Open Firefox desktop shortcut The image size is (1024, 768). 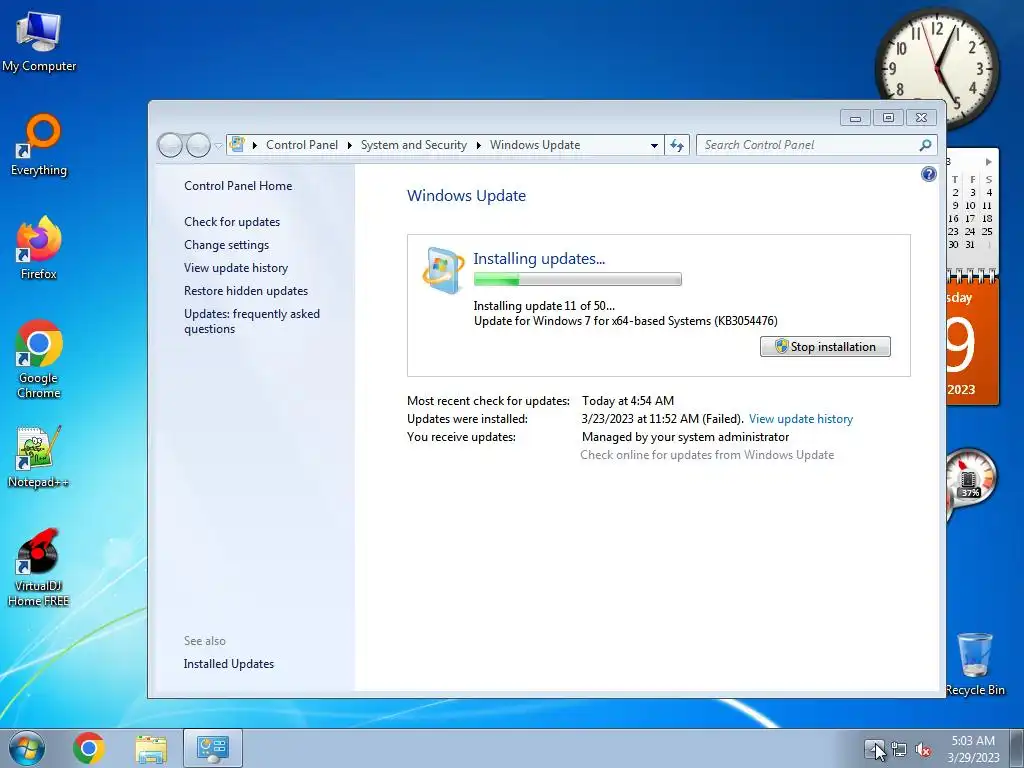click(39, 248)
